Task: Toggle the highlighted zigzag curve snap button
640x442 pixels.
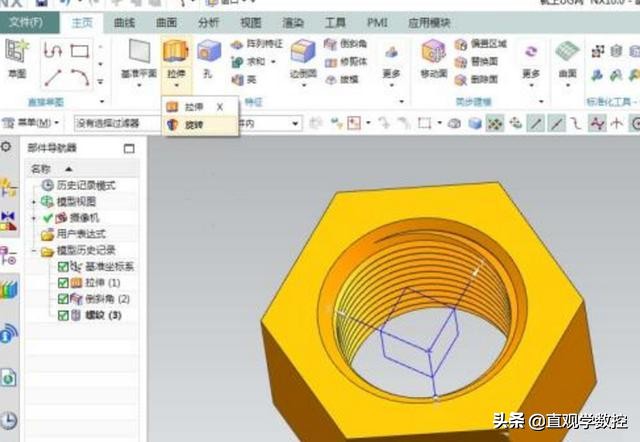Action: coord(597,123)
